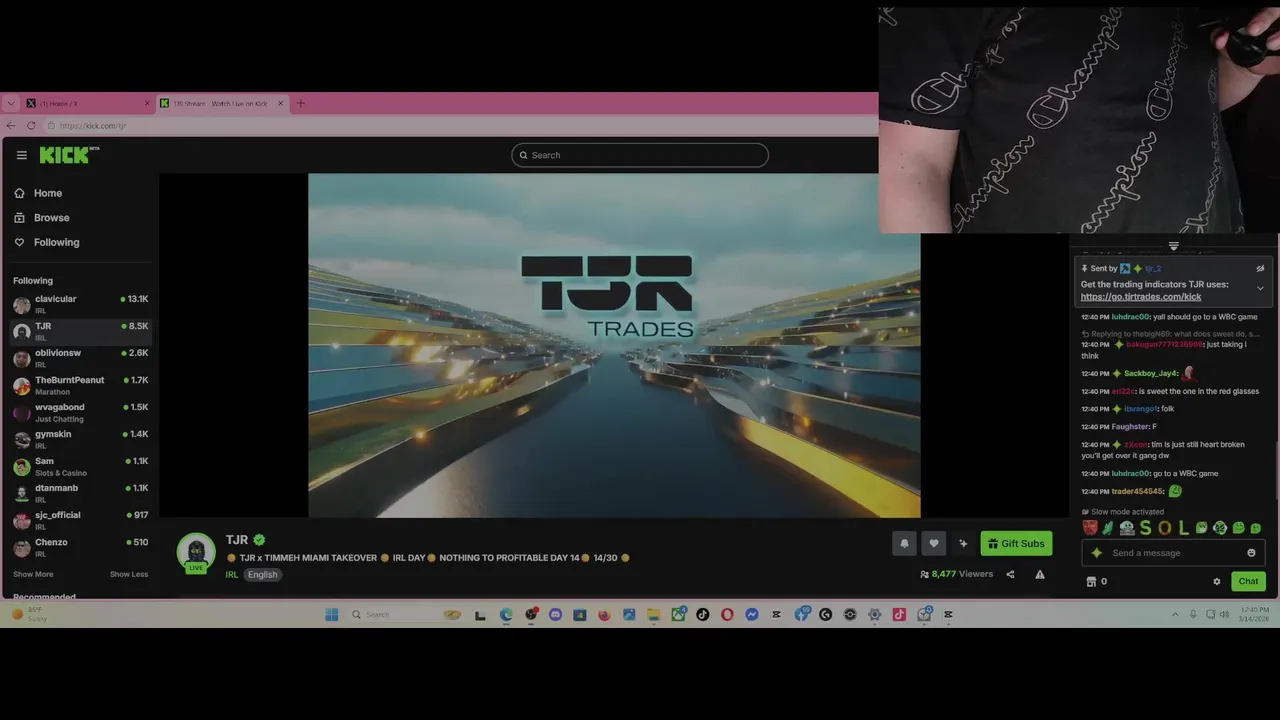Click the IRL category link under title
Image resolution: width=1280 pixels, height=720 pixels.
click(x=232, y=574)
